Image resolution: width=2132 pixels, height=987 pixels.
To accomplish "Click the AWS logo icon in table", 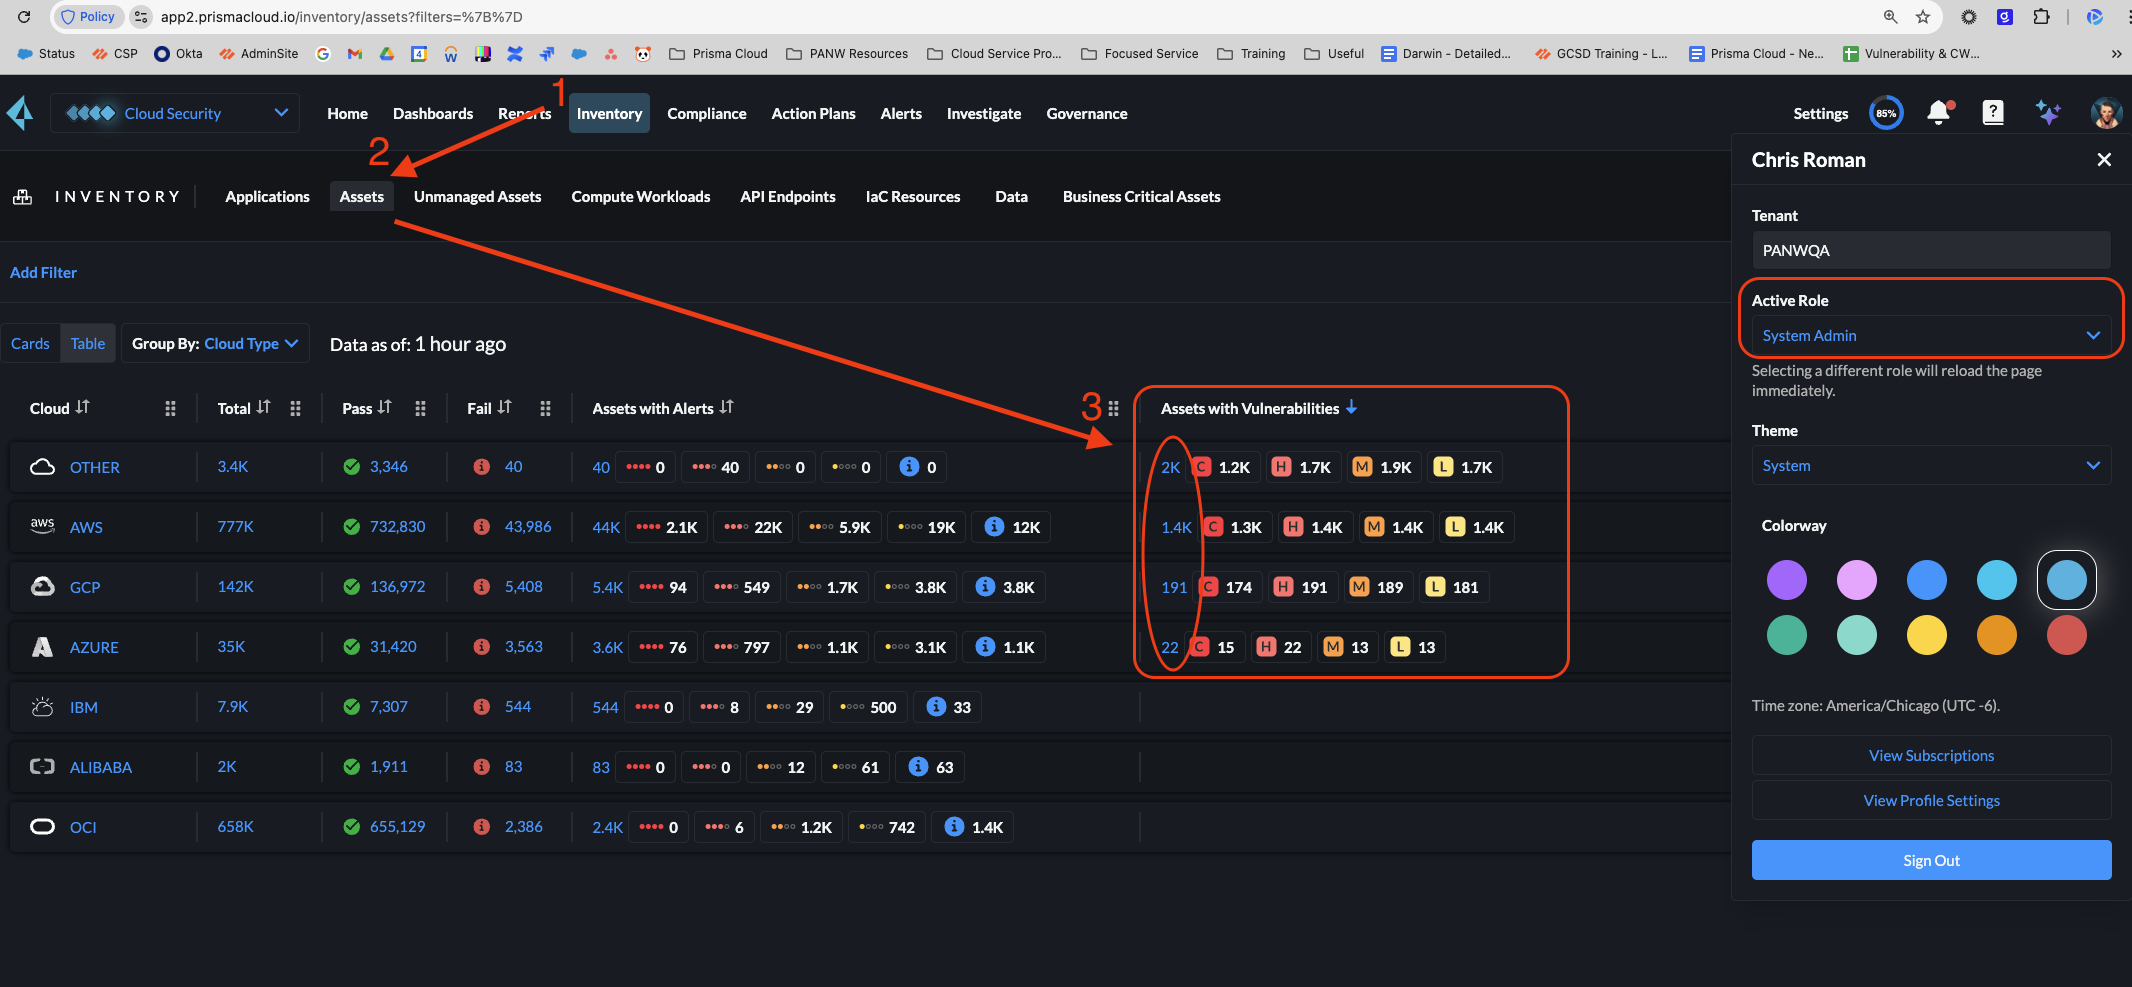I will pyautogui.click(x=42, y=526).
